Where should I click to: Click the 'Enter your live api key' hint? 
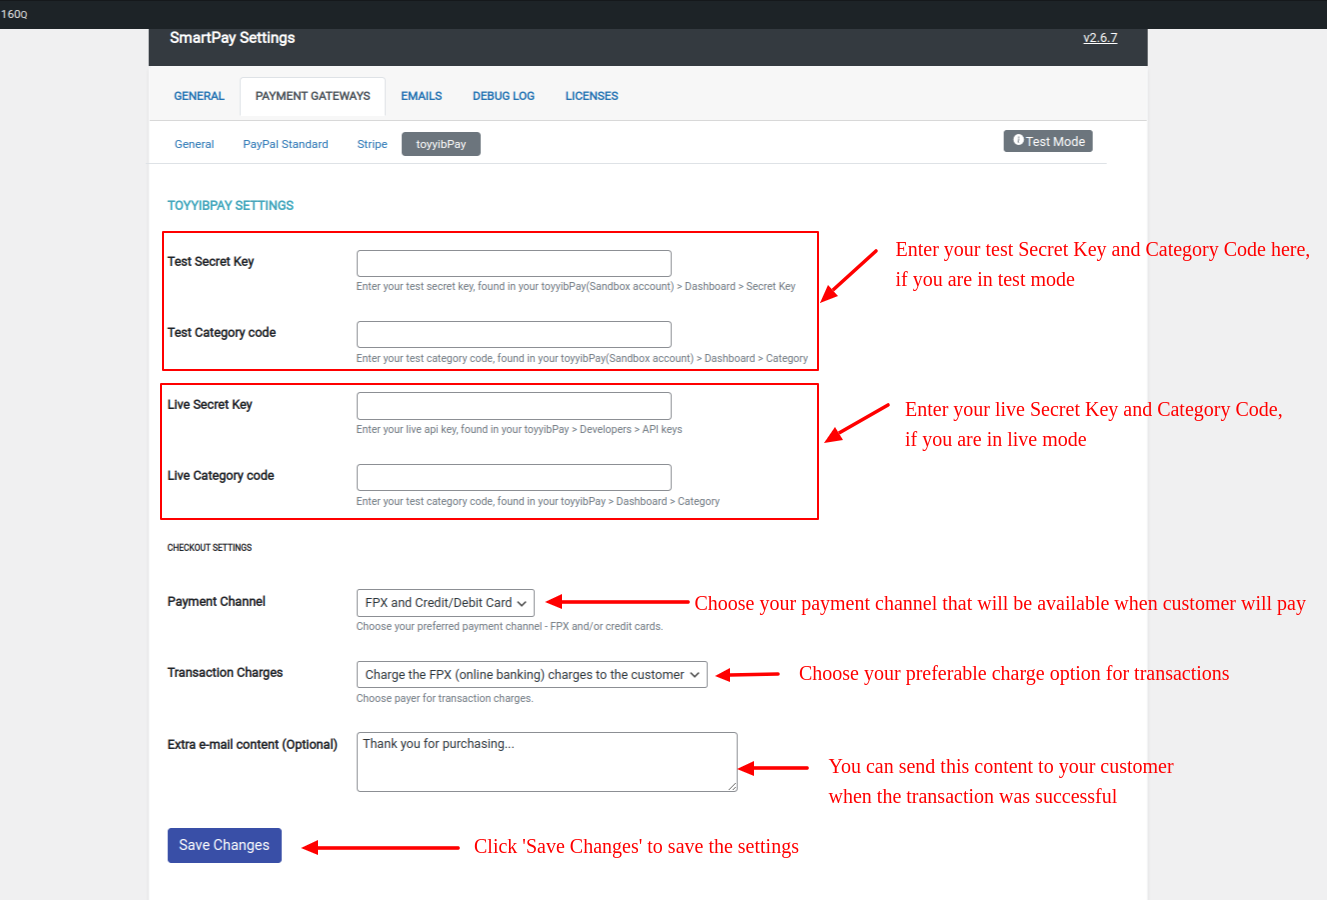tap(519, 429)
